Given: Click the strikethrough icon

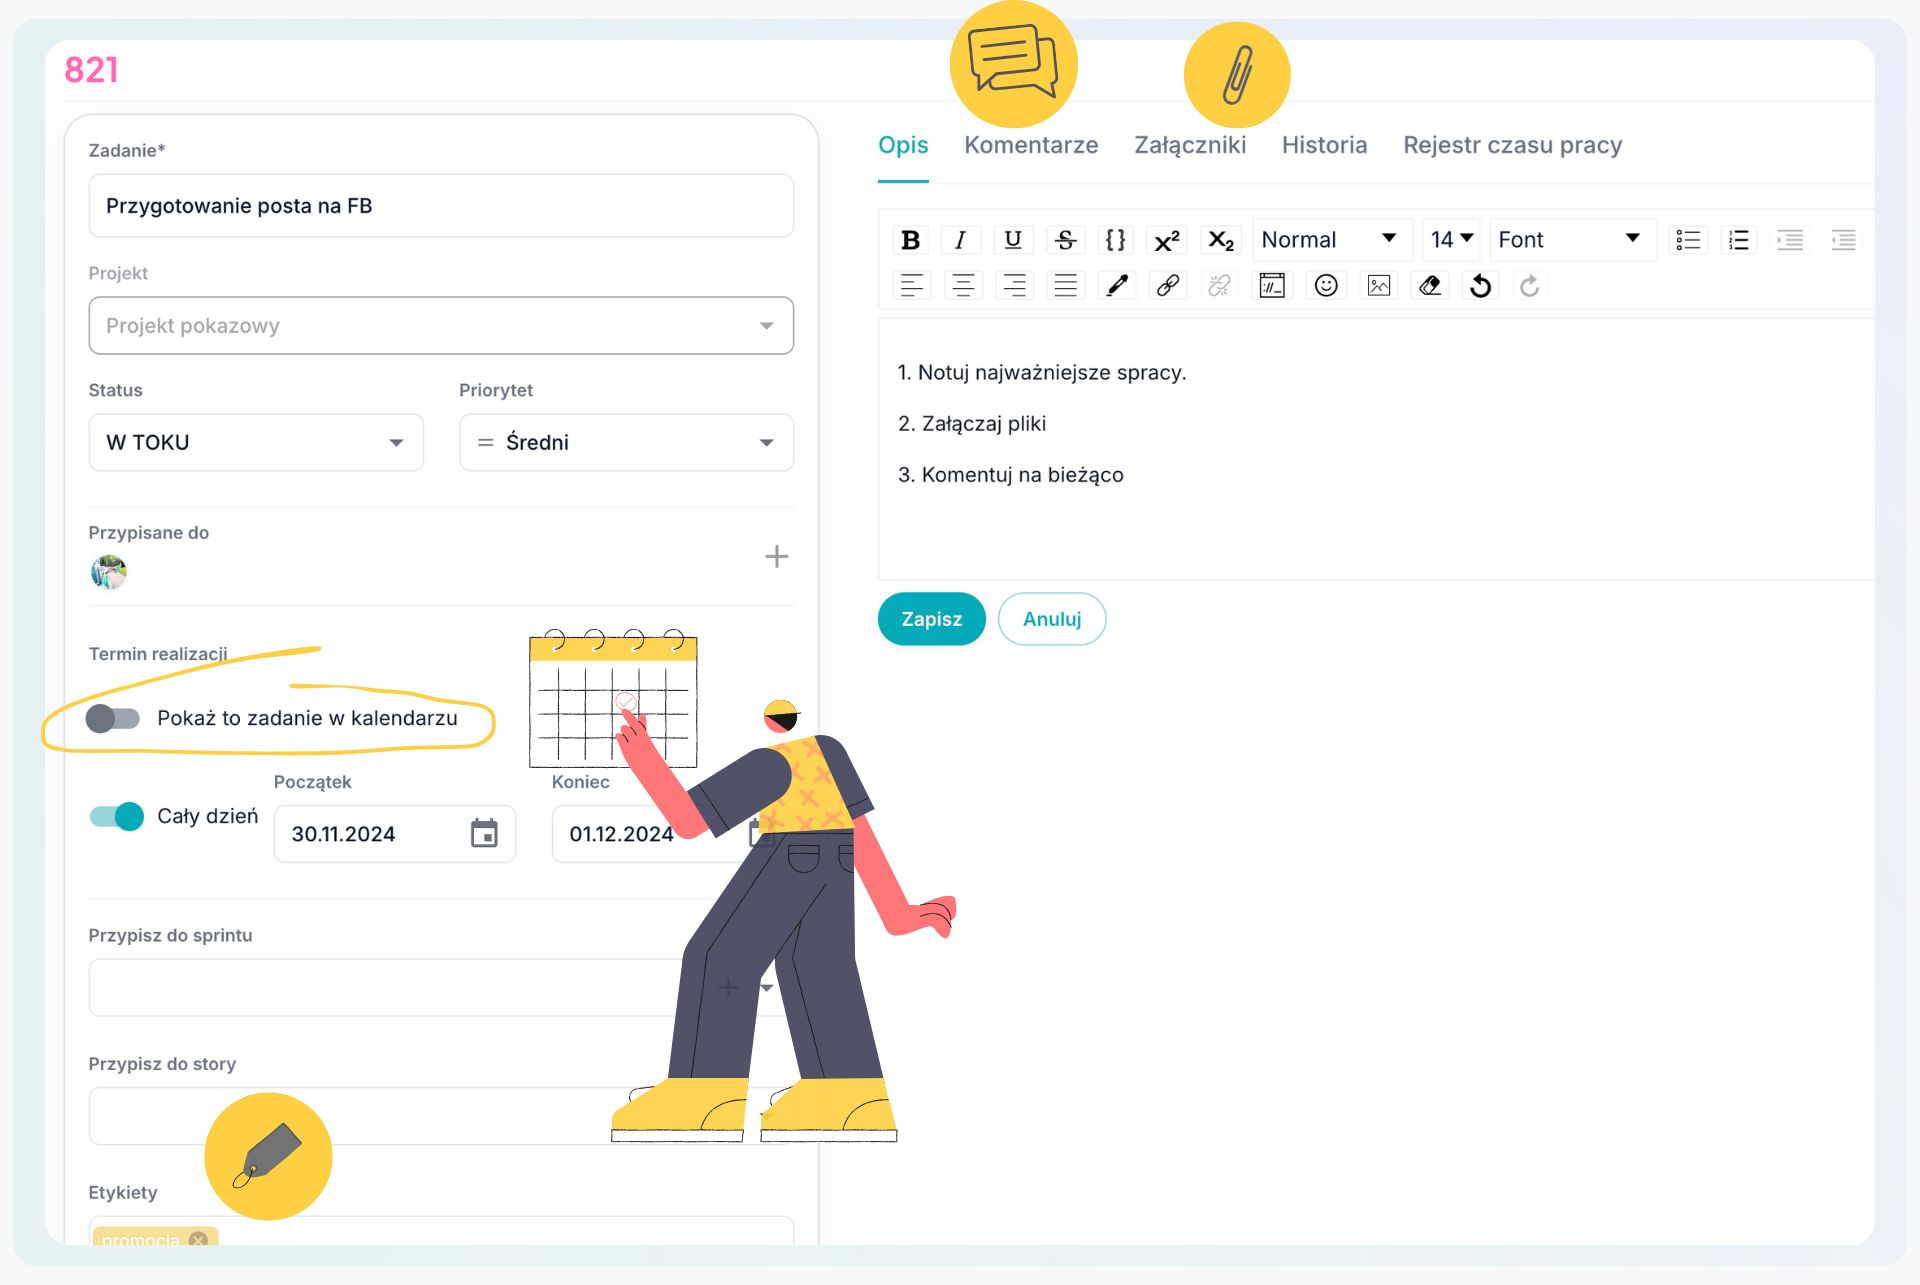Looking at the screenshot, I should point(1065,240).
